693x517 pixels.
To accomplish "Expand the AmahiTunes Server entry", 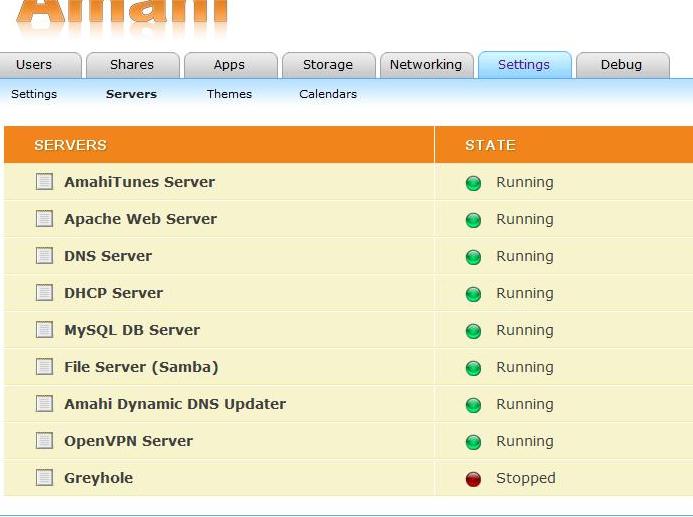I will coord(140,182).
